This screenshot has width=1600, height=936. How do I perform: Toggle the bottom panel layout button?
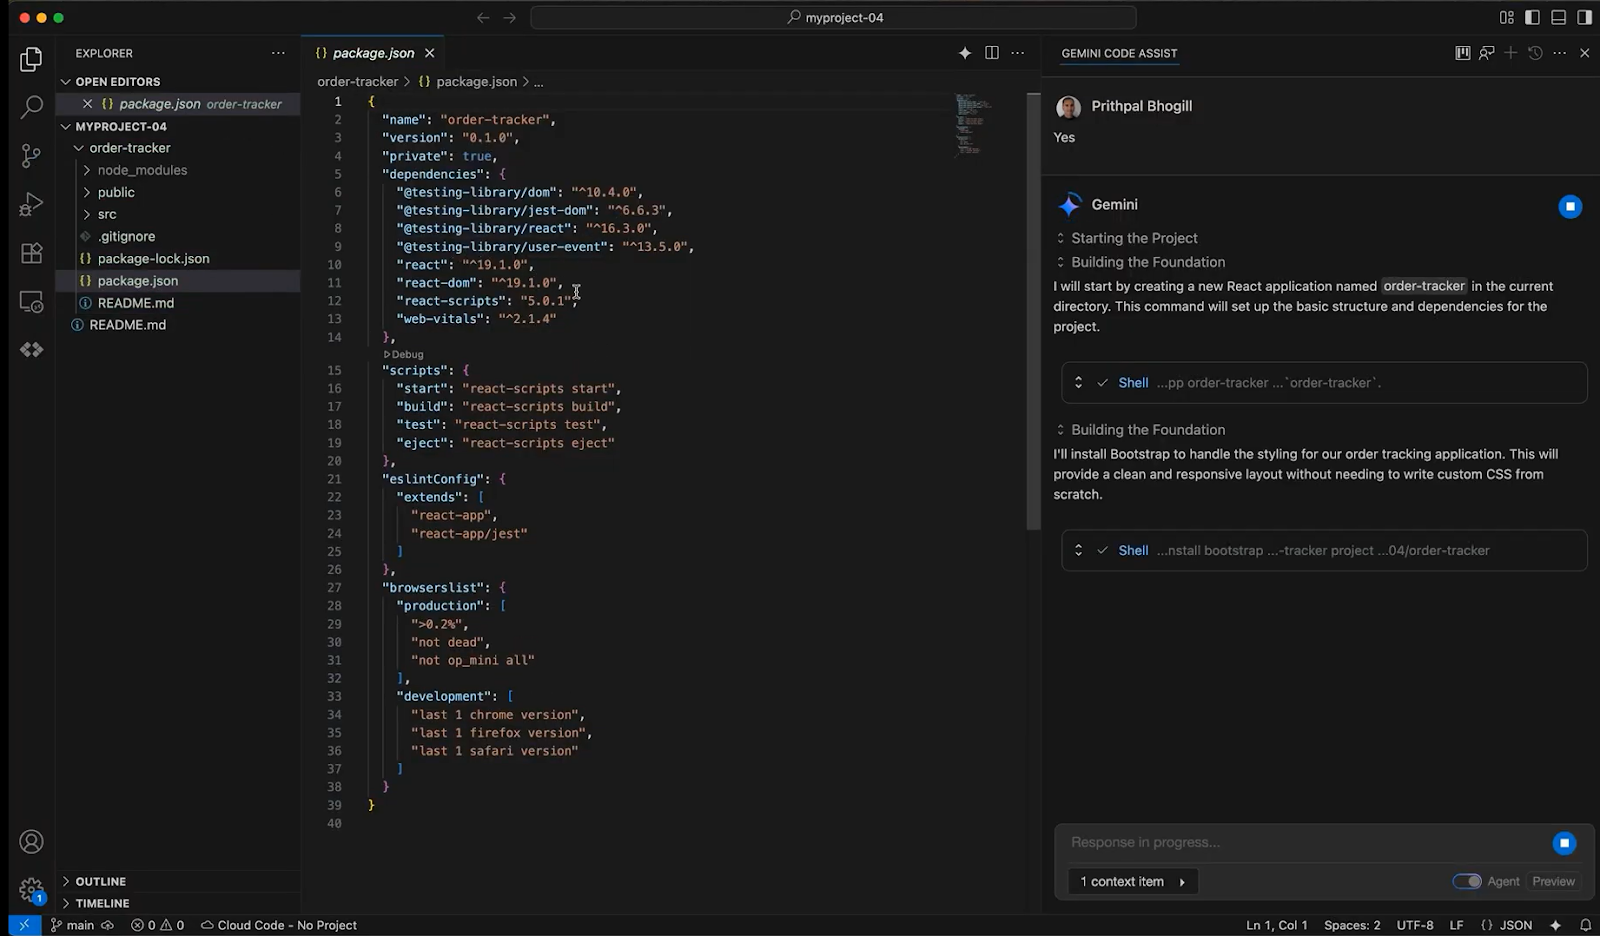click(1558, 17)
